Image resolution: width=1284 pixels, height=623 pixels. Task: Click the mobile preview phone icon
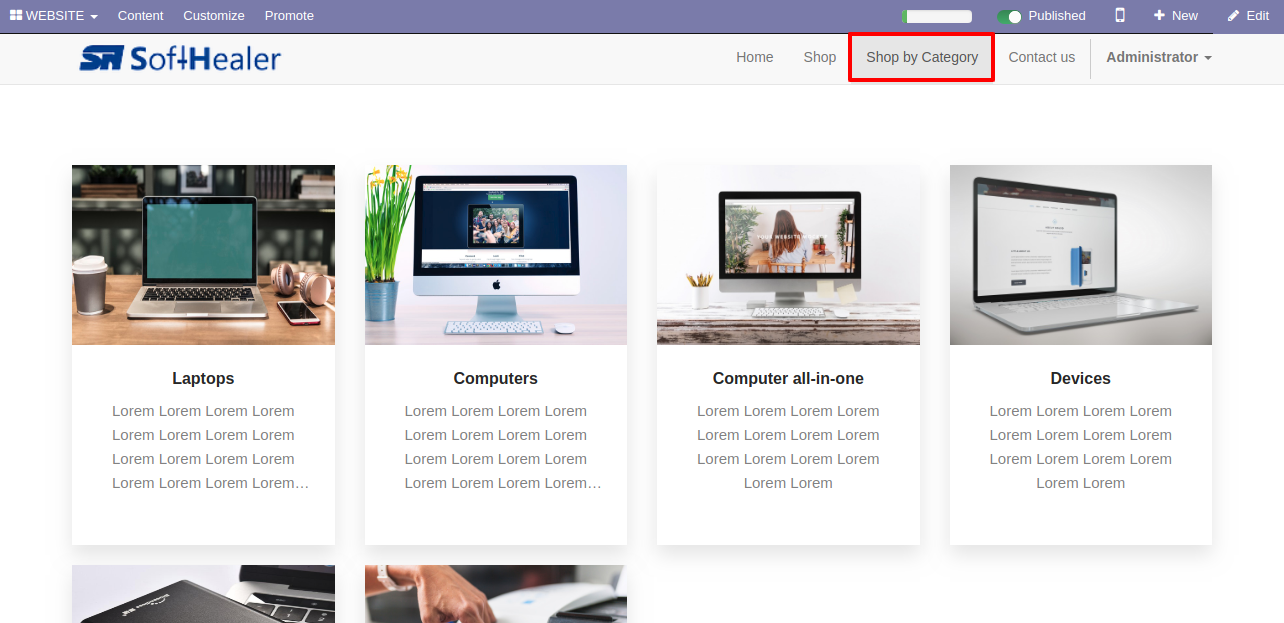[x=1120, y=16]
